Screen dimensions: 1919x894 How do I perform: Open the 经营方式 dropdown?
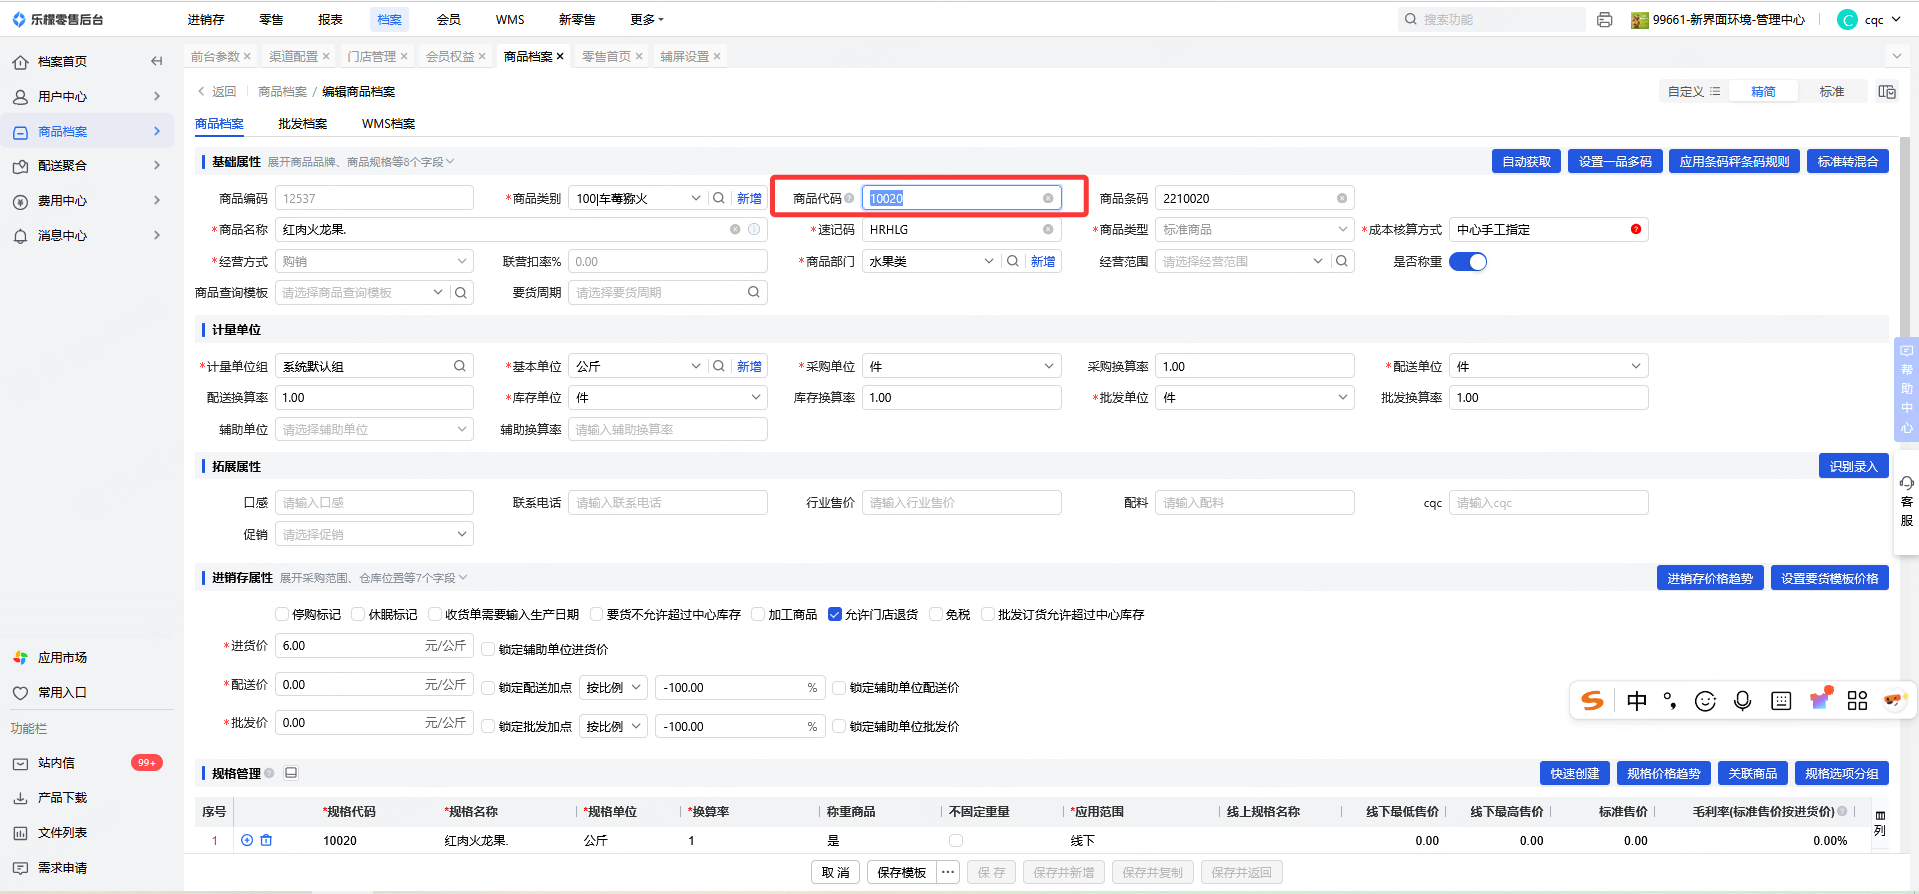374,261
